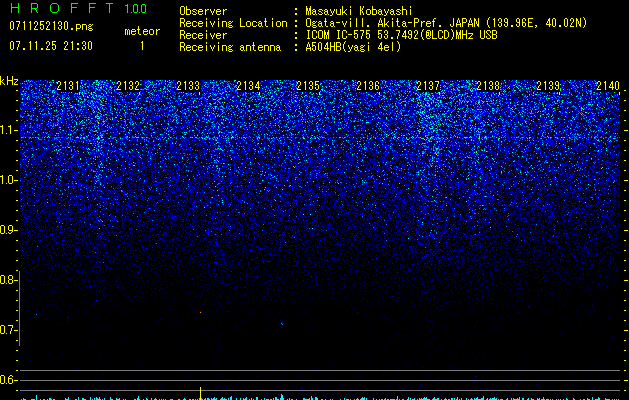The image size is (629, 400).
Task: Click time marker 2131
Action: (x=68, y=85)
